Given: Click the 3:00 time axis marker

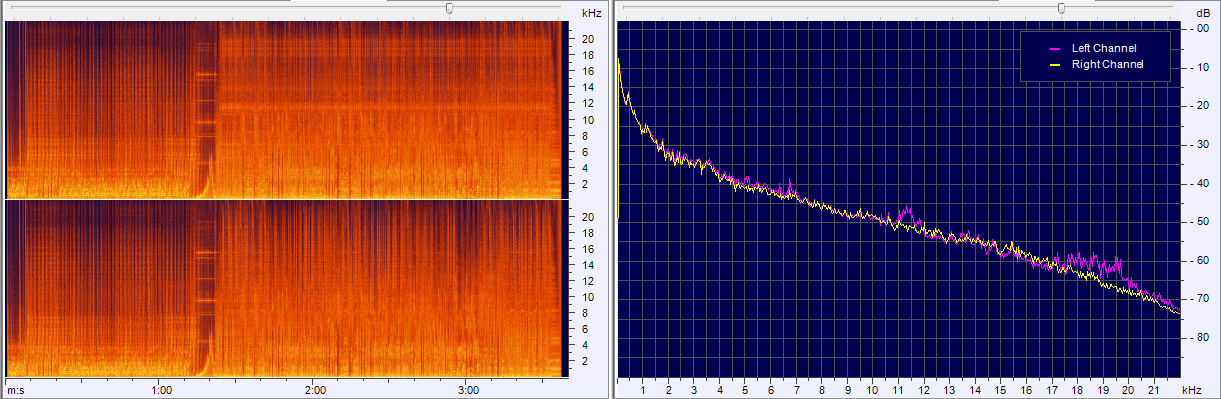Looking at the screenshot, I should [468, 390].
